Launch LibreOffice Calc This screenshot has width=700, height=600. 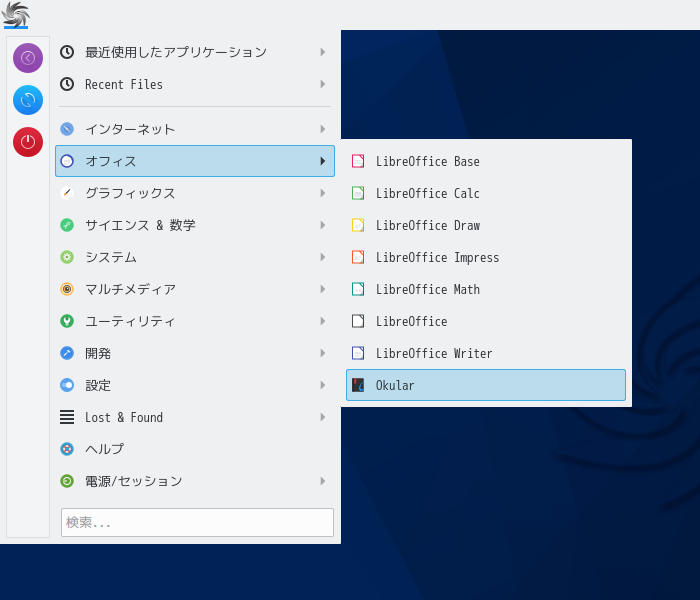click(x=486, y=193)
